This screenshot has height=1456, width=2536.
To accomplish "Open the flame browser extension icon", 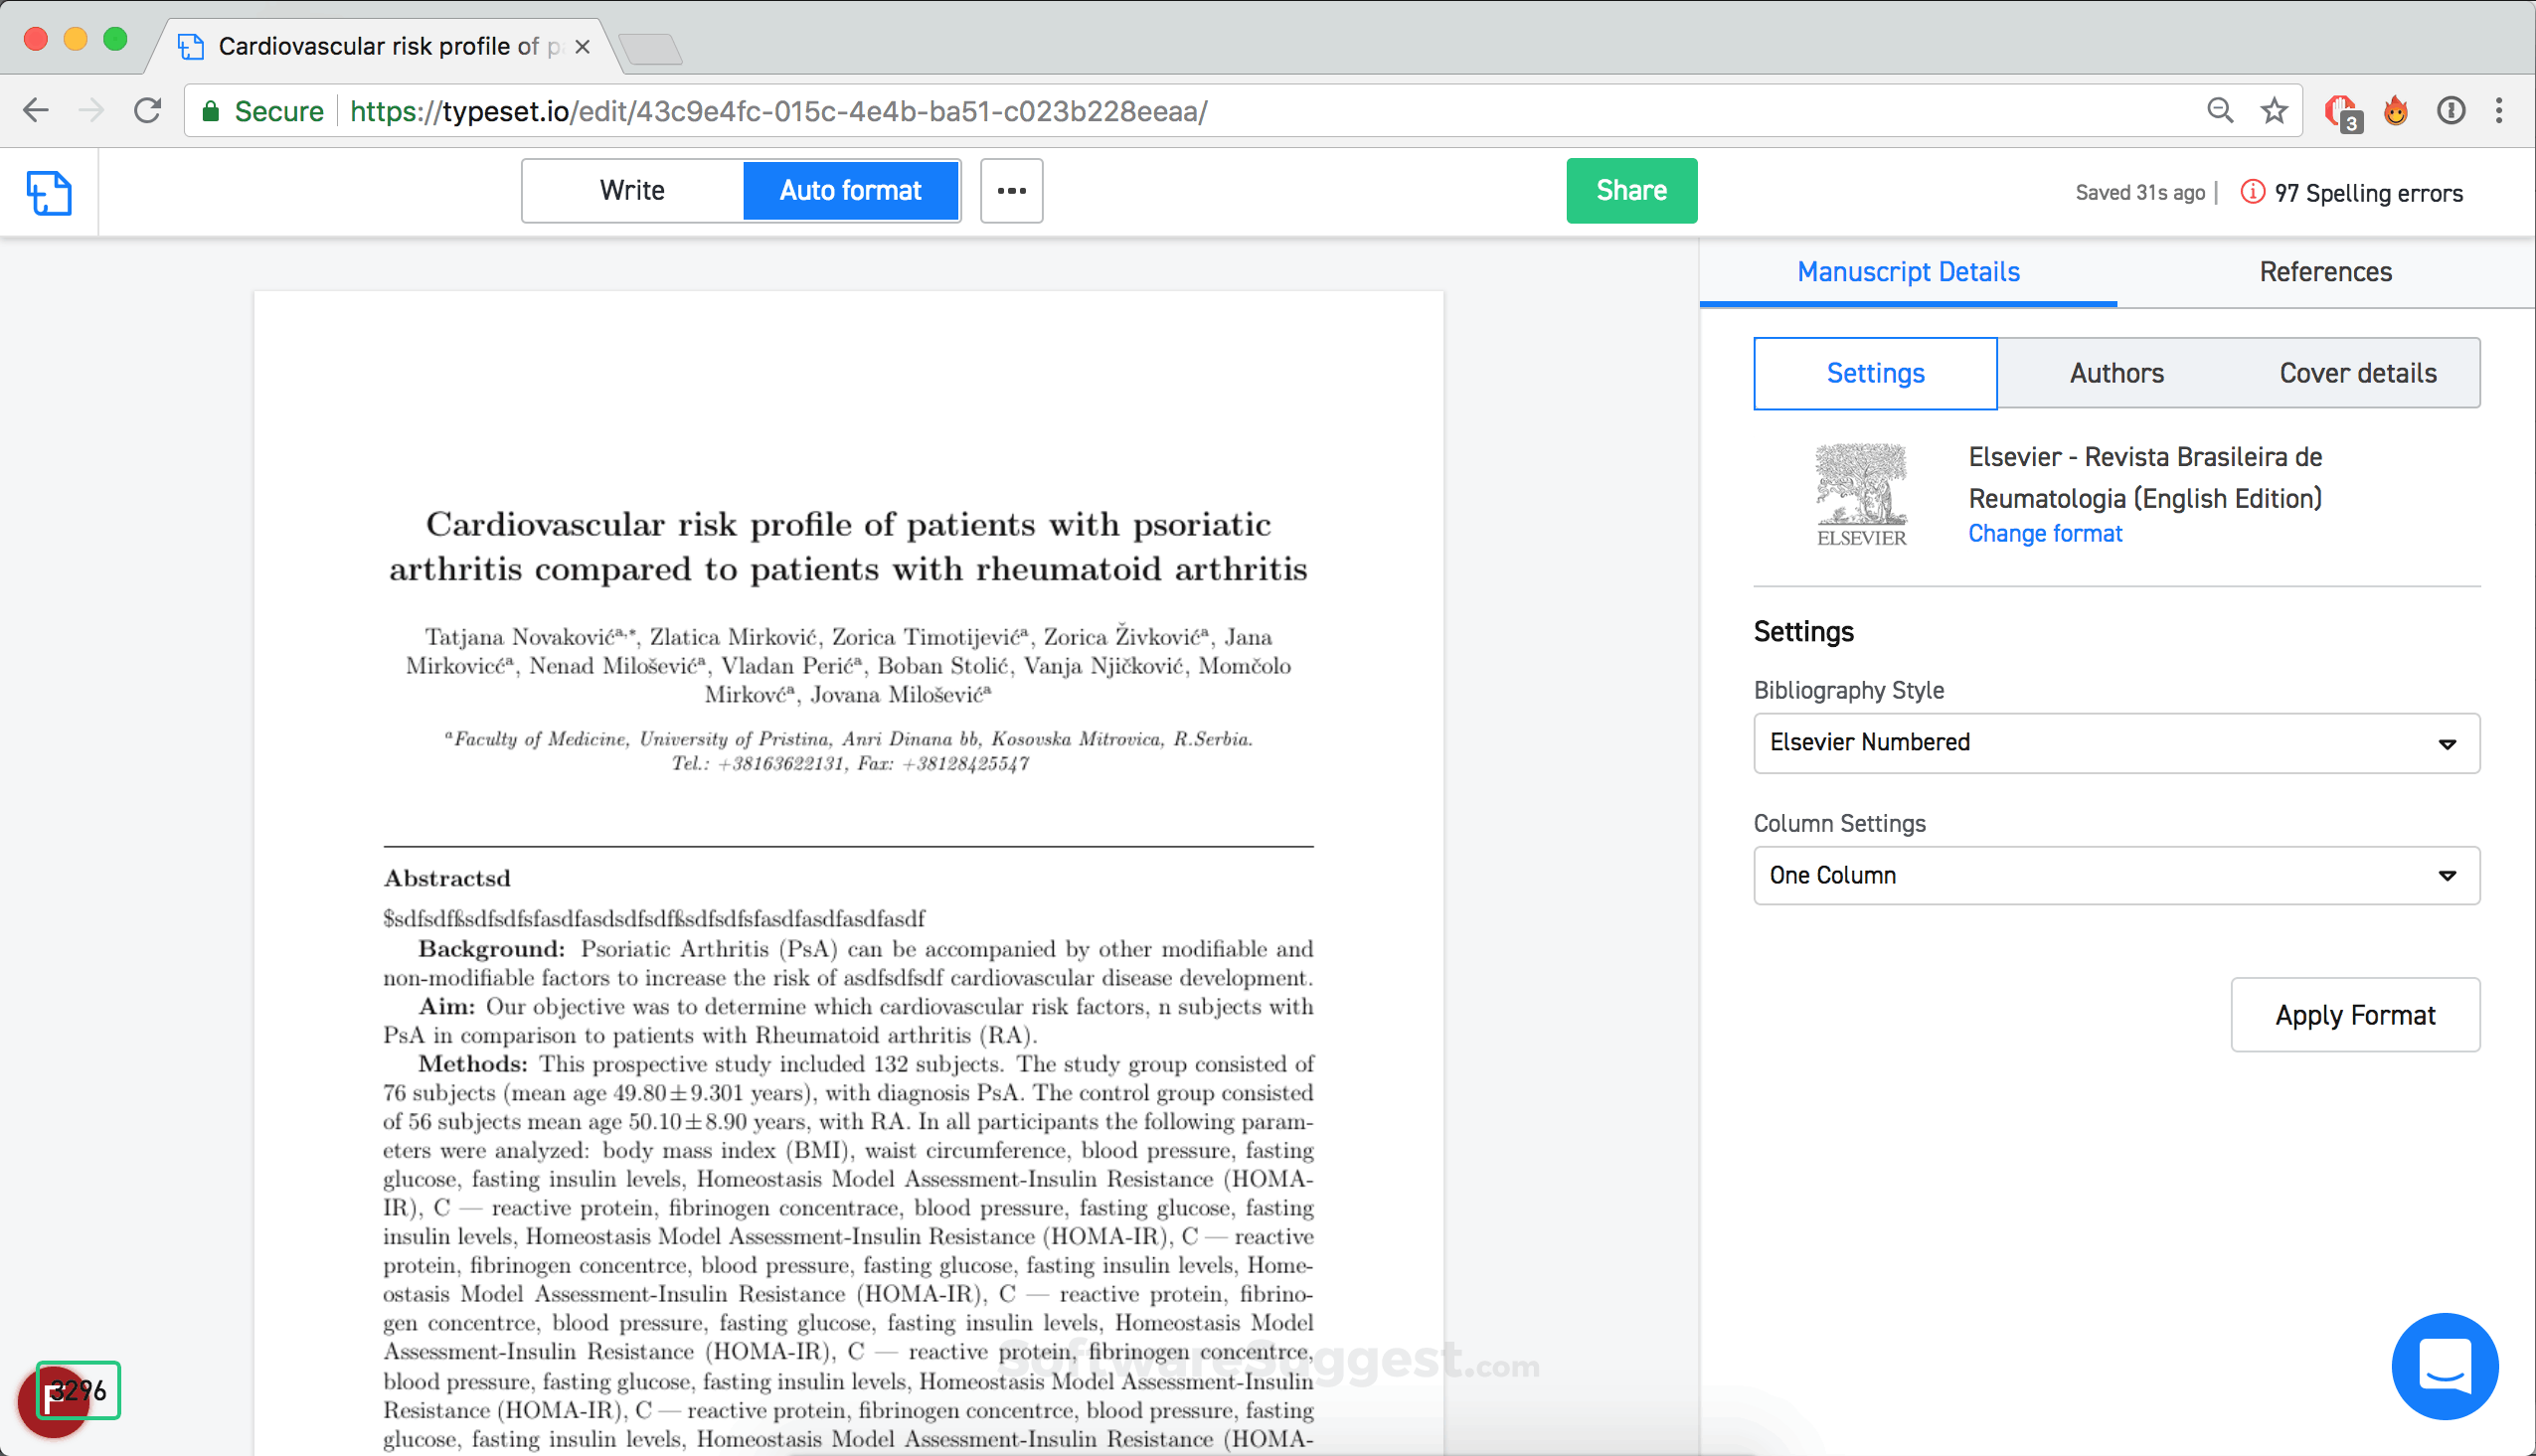I will tap(2396, 111).
